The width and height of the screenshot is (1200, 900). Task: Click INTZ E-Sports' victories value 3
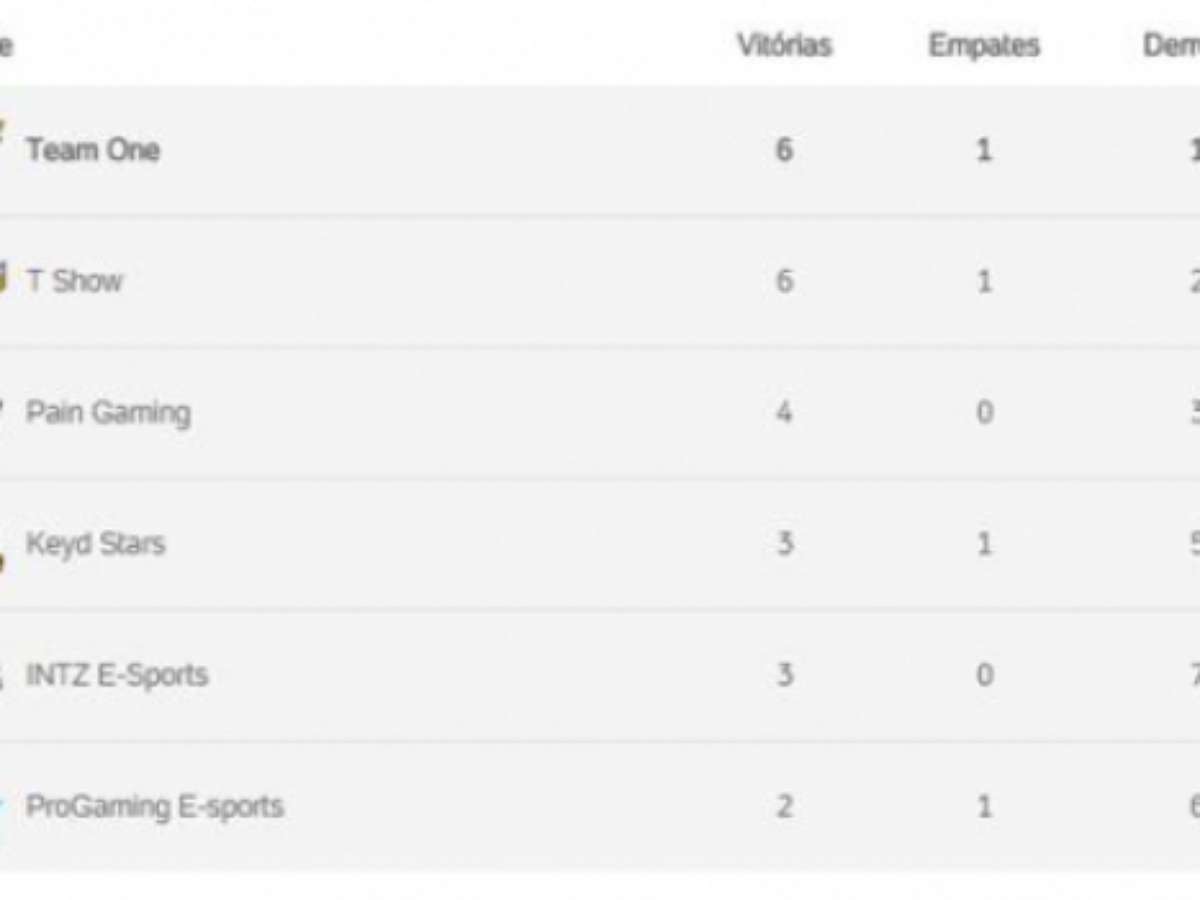785,675
